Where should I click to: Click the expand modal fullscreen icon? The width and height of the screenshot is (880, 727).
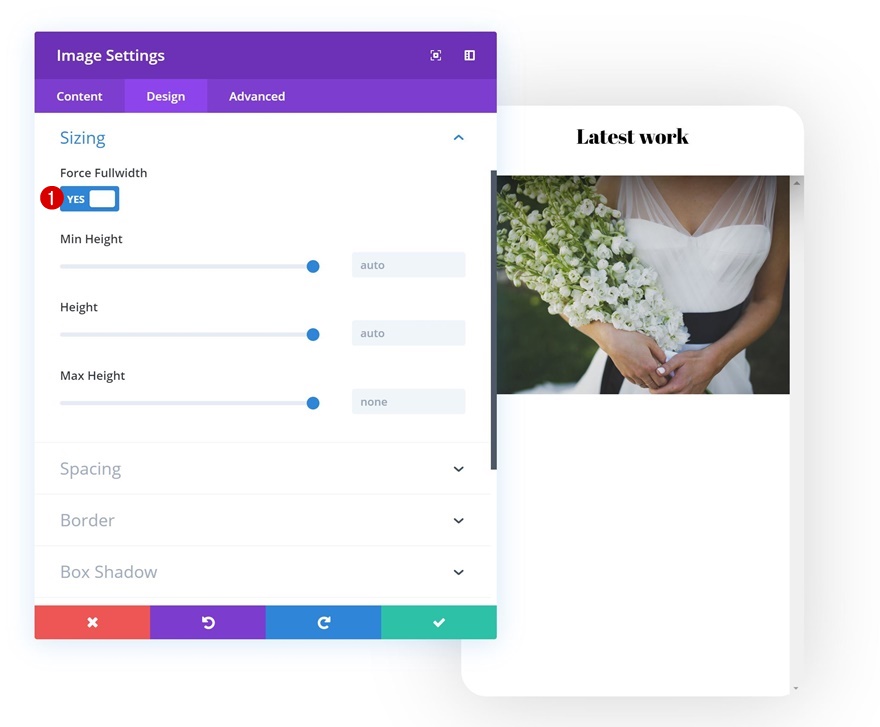pos(436,55)
